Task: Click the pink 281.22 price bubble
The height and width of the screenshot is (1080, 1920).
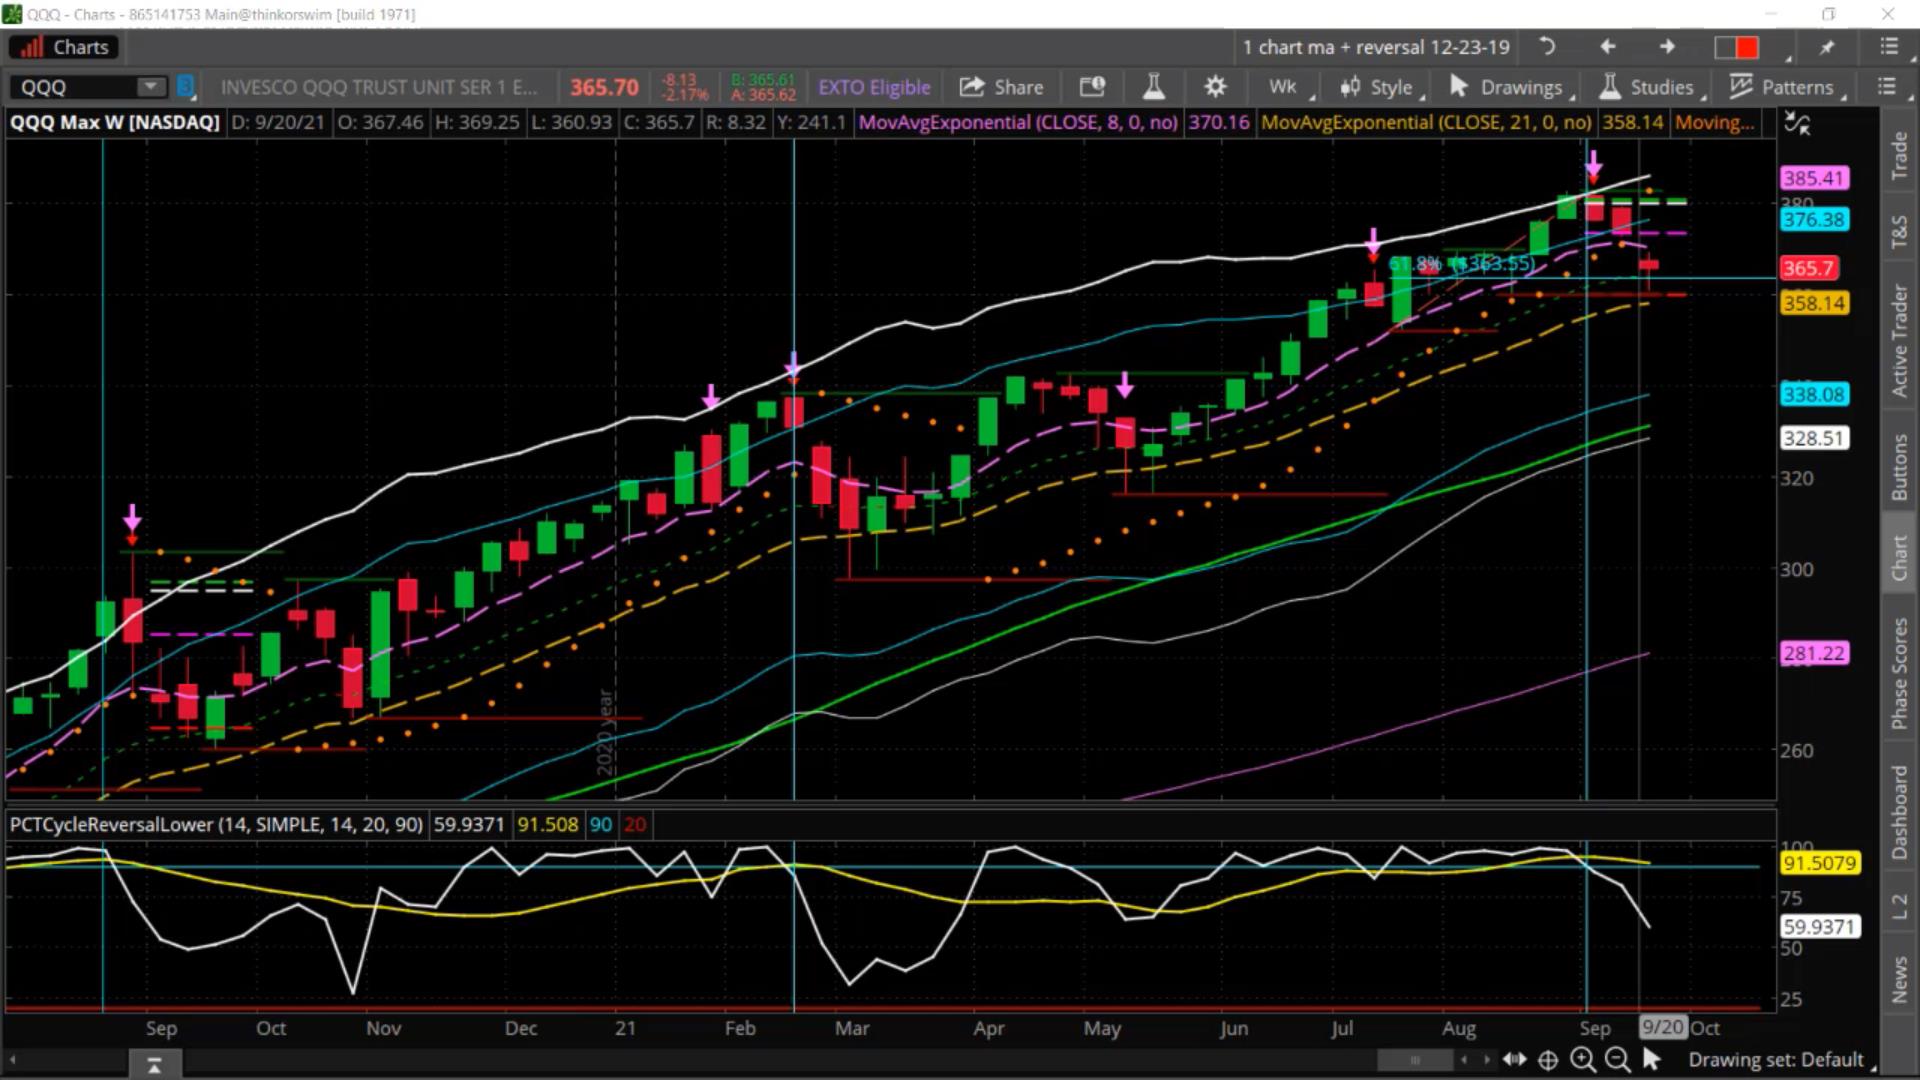Action: (x=1814, y=654)
